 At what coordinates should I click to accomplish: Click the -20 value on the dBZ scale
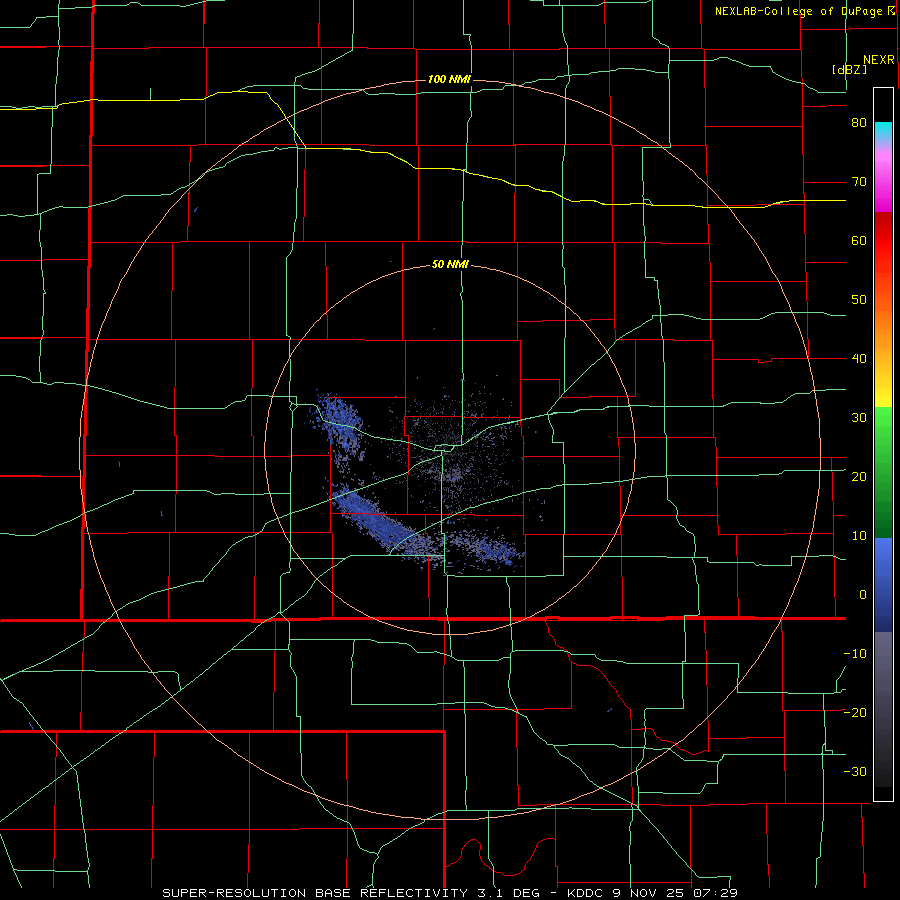[855, 712]
